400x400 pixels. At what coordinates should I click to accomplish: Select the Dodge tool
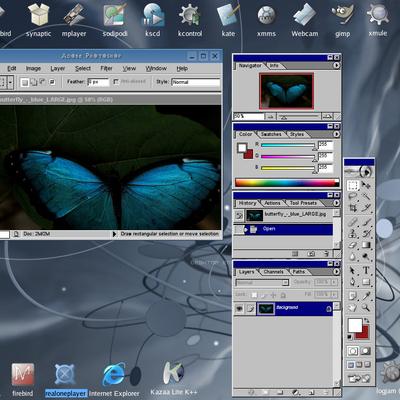coord(366,256)
